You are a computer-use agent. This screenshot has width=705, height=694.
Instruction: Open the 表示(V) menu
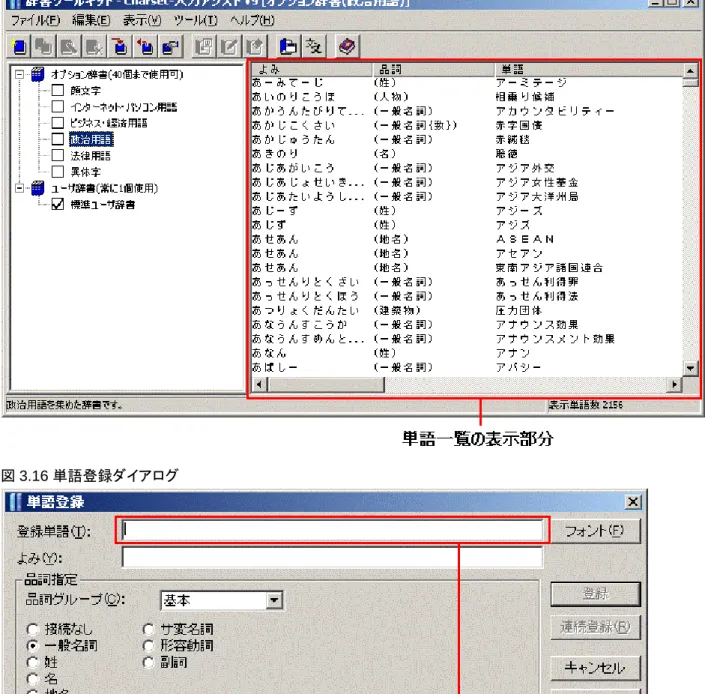click(142, 20)
